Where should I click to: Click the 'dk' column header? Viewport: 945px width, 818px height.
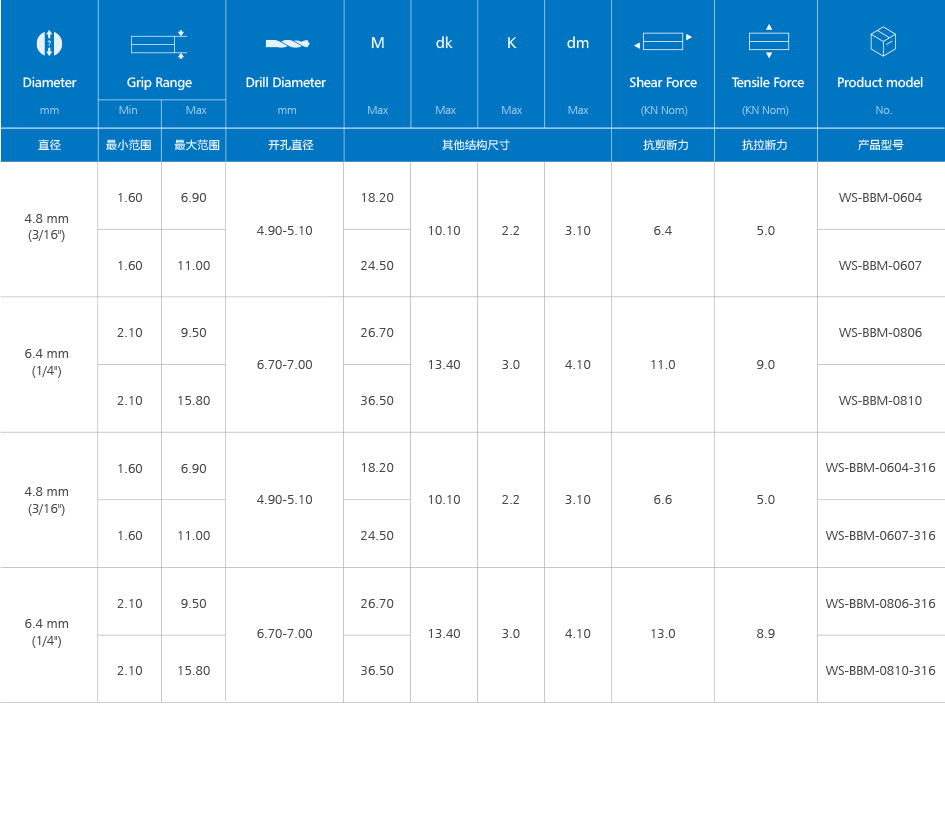444,43
